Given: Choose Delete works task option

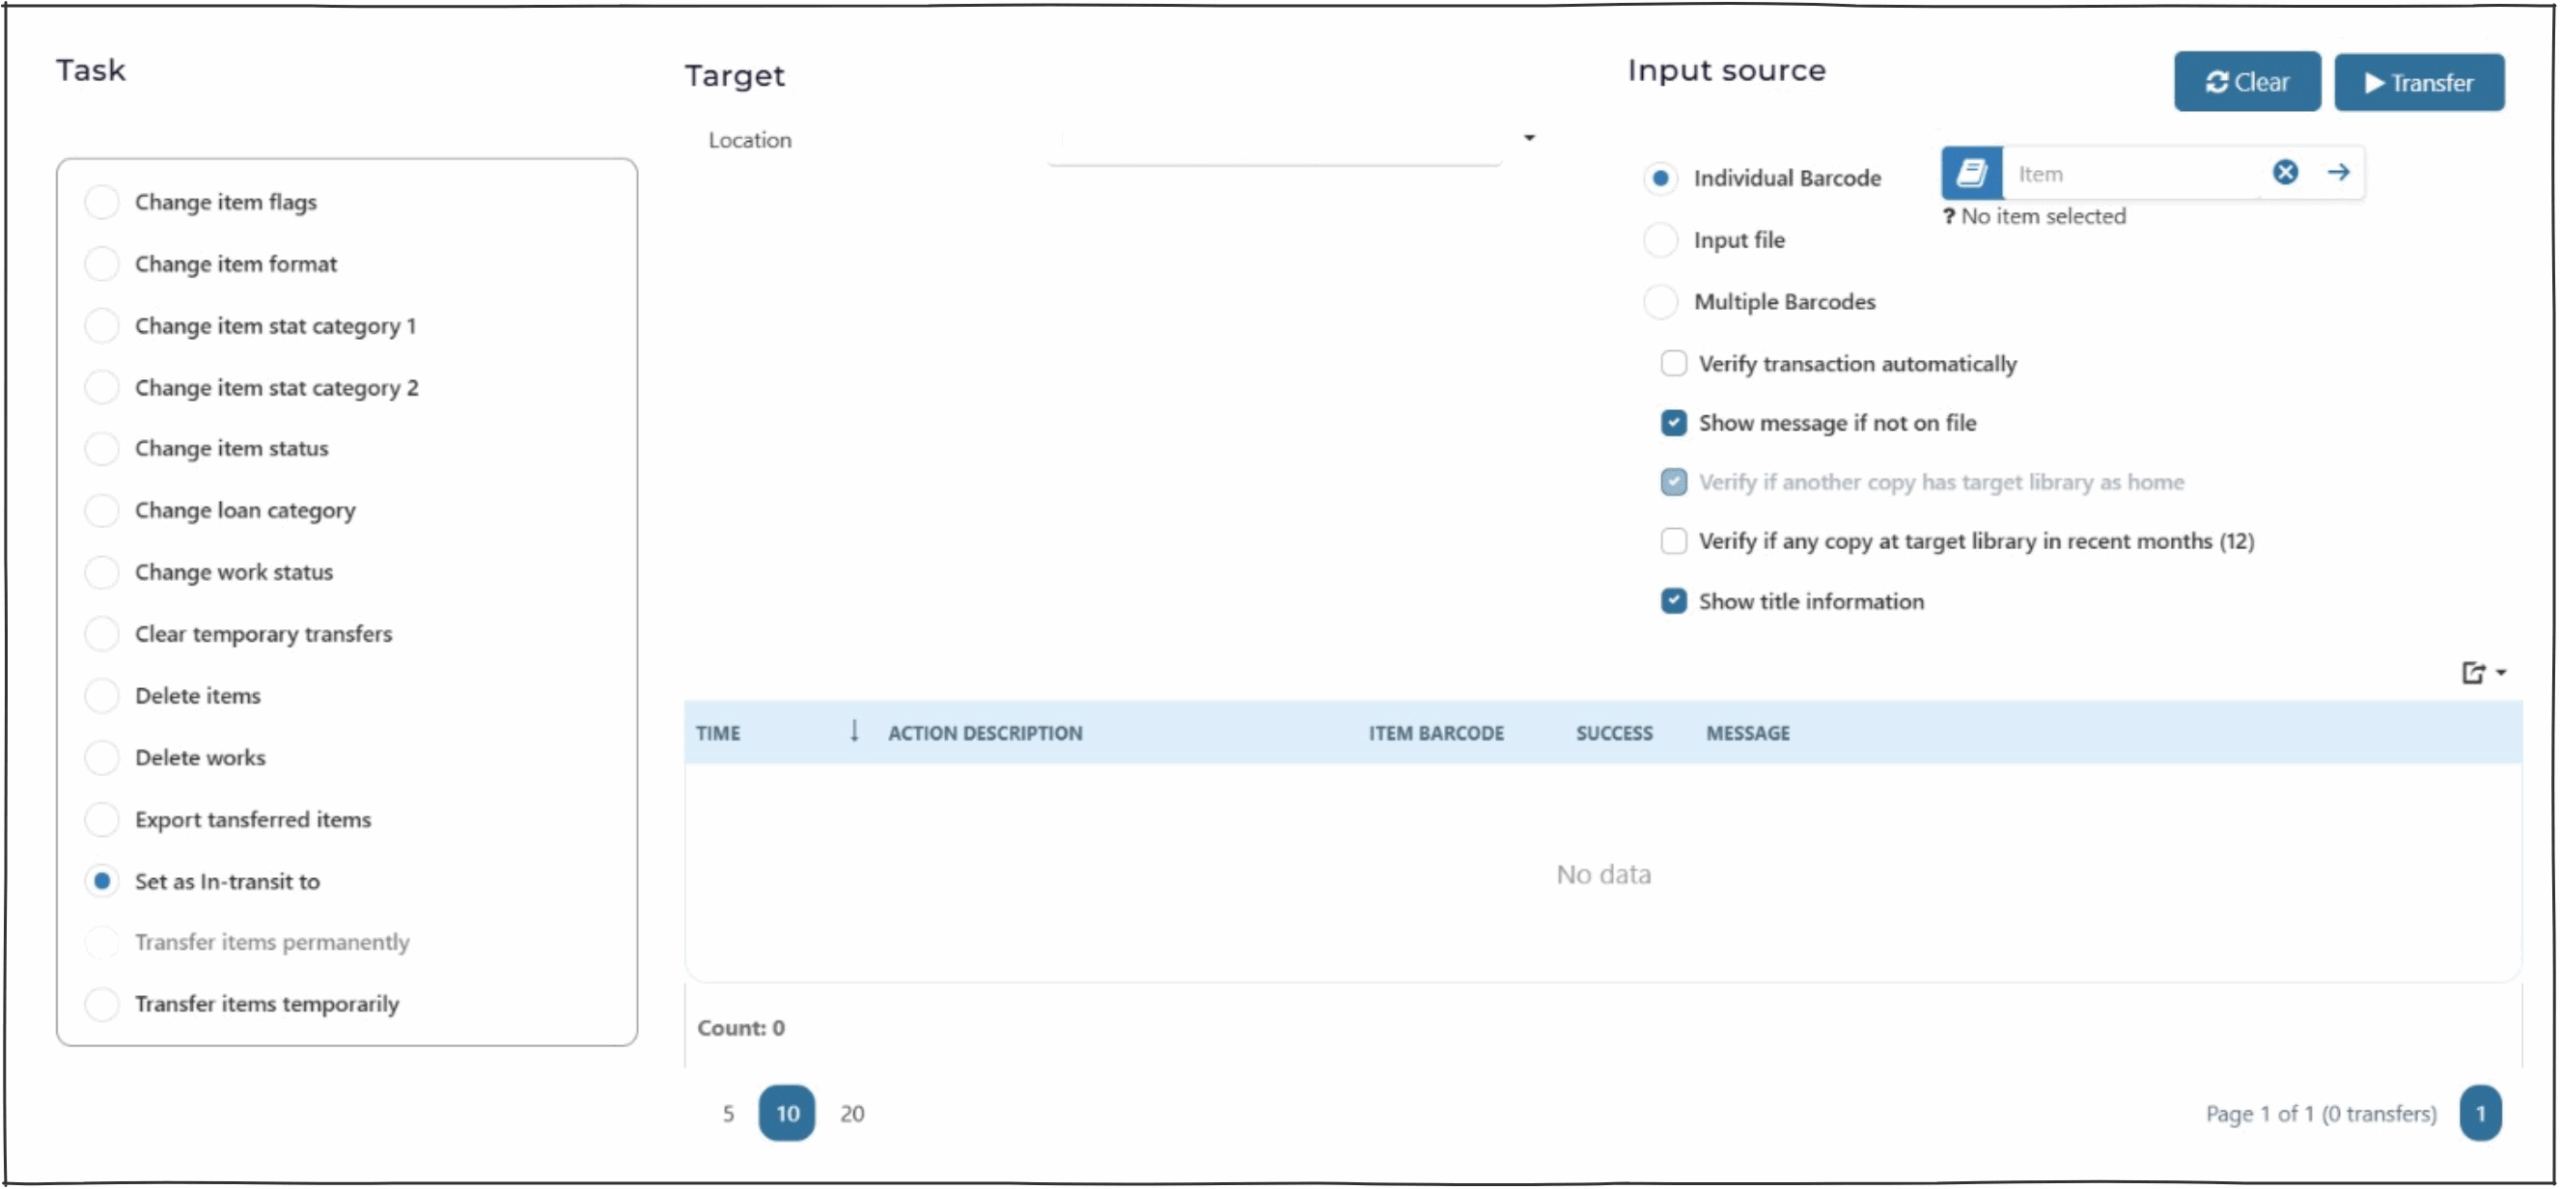Looking at the screenshot, I should (x=102, y=757).
